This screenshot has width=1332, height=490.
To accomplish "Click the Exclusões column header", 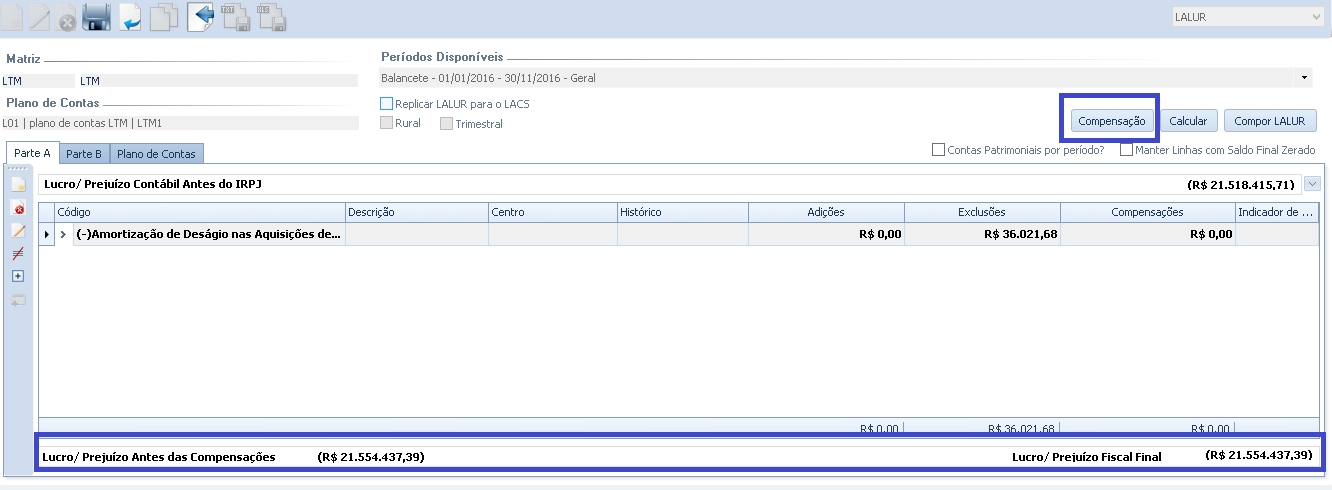I will coord(981,212).
